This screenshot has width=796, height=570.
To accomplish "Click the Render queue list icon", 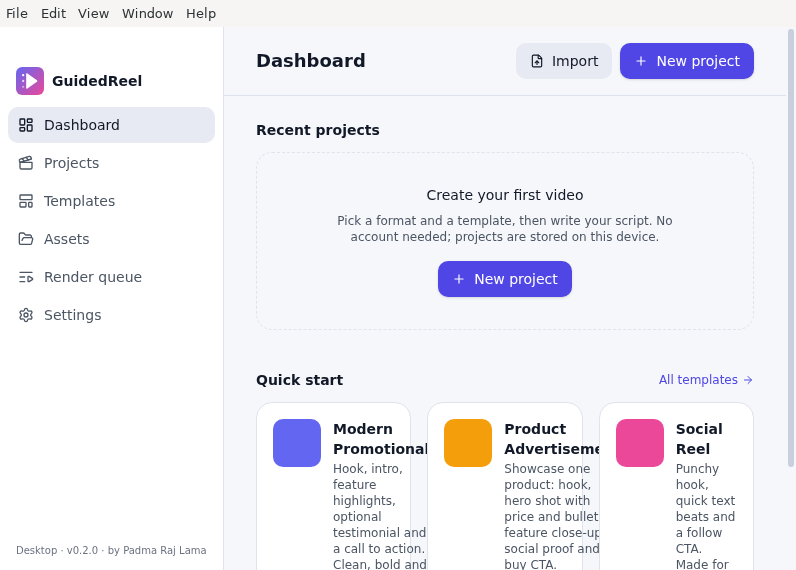I will tap(26, 277).
